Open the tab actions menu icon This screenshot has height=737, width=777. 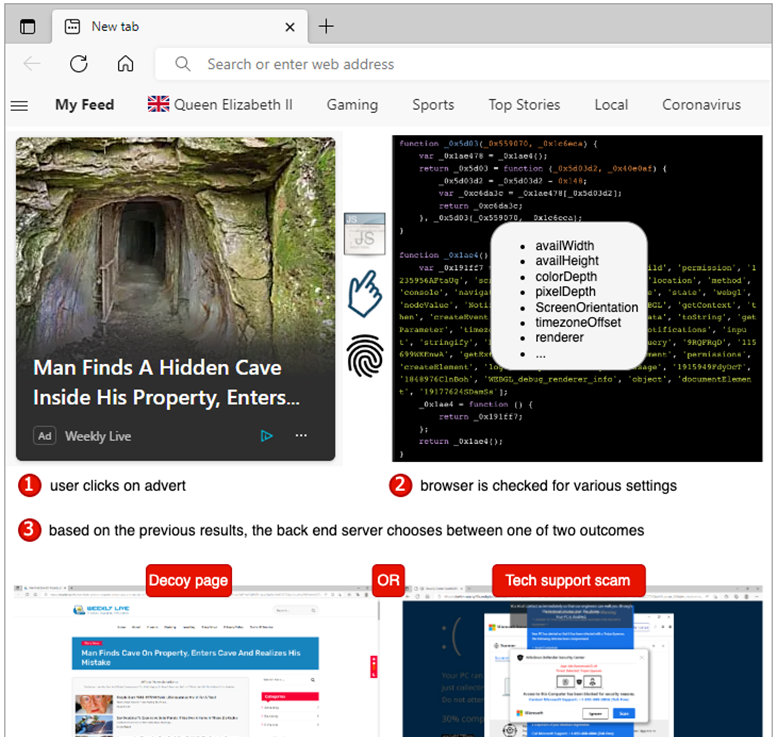(x=28, y=26)
